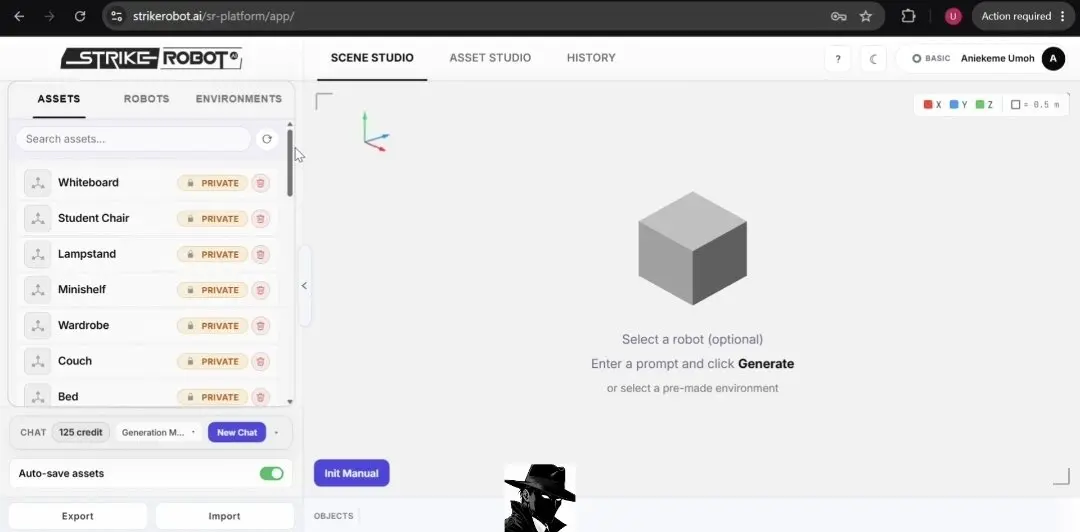Open the help question mark button
Viewport: 1080px width, 532px height.
tap(838, 59)
